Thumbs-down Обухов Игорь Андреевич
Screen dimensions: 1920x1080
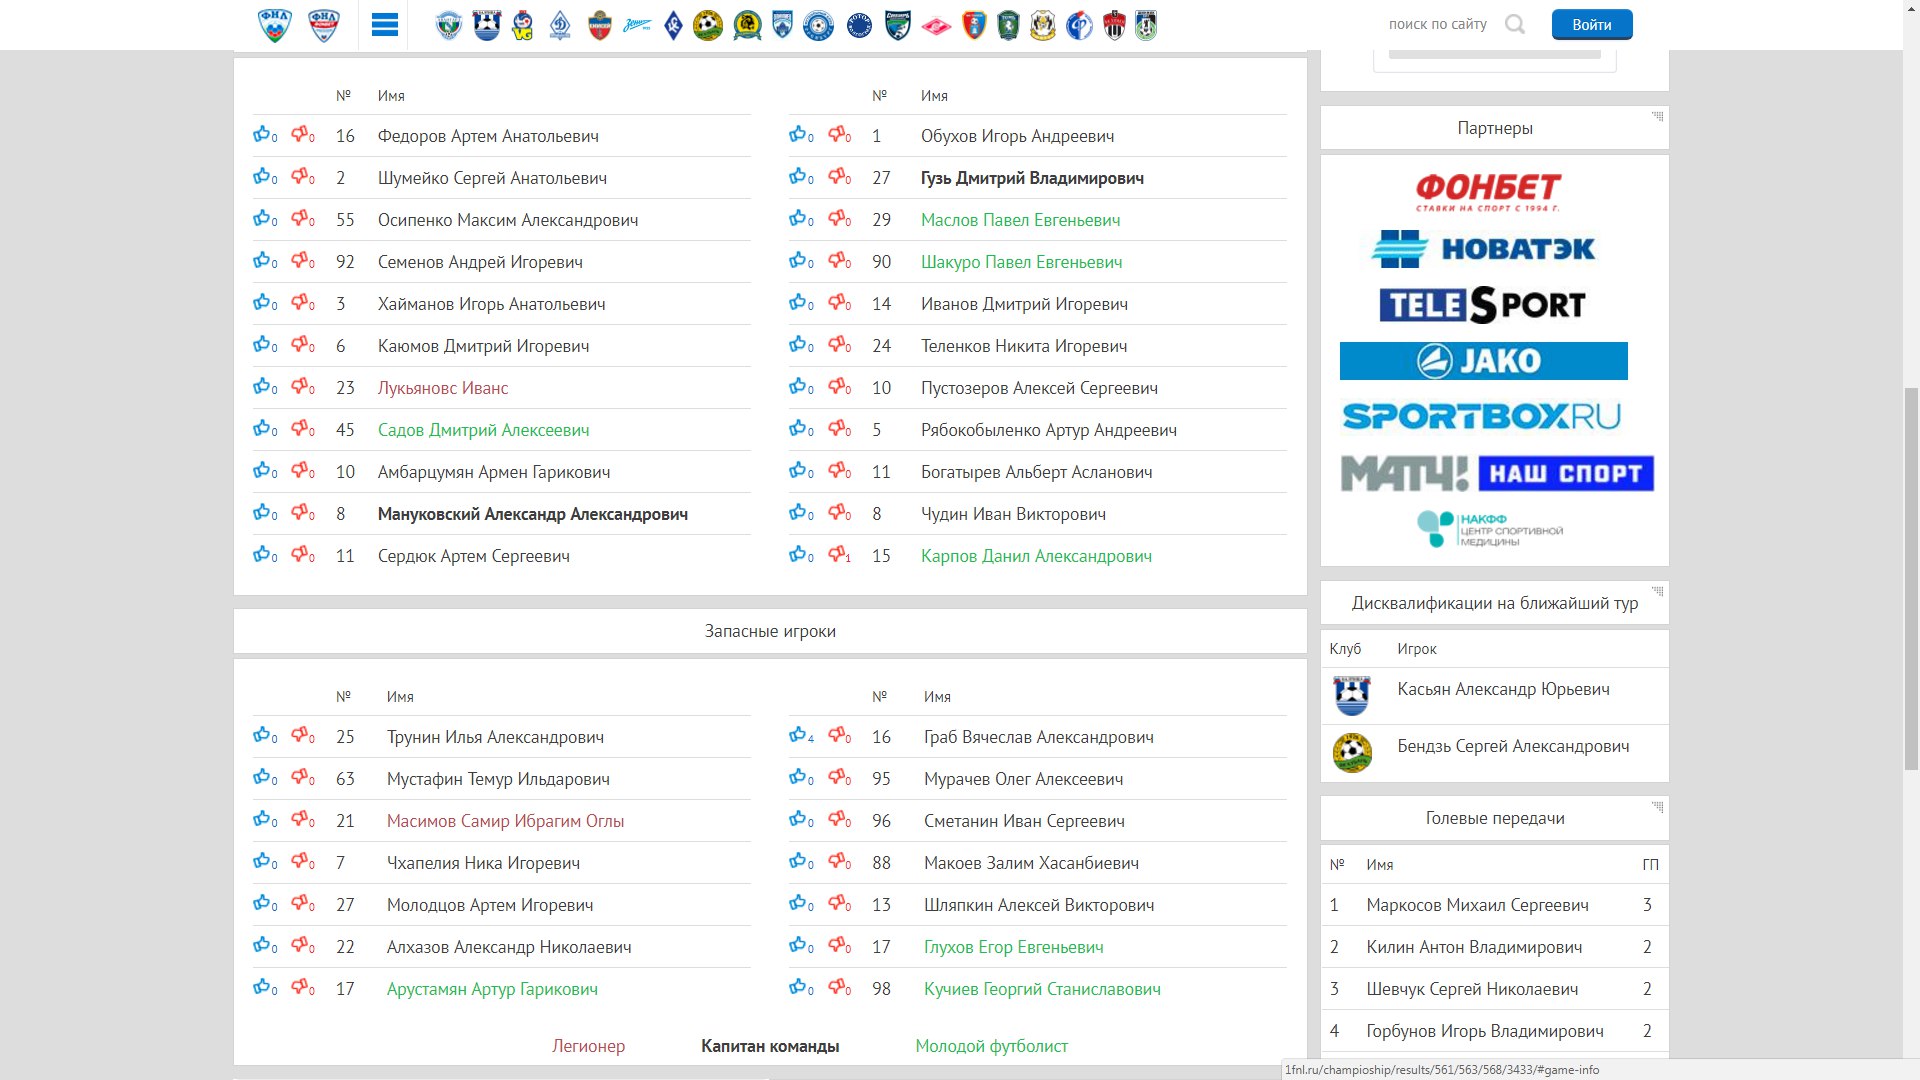click(838, 135)
